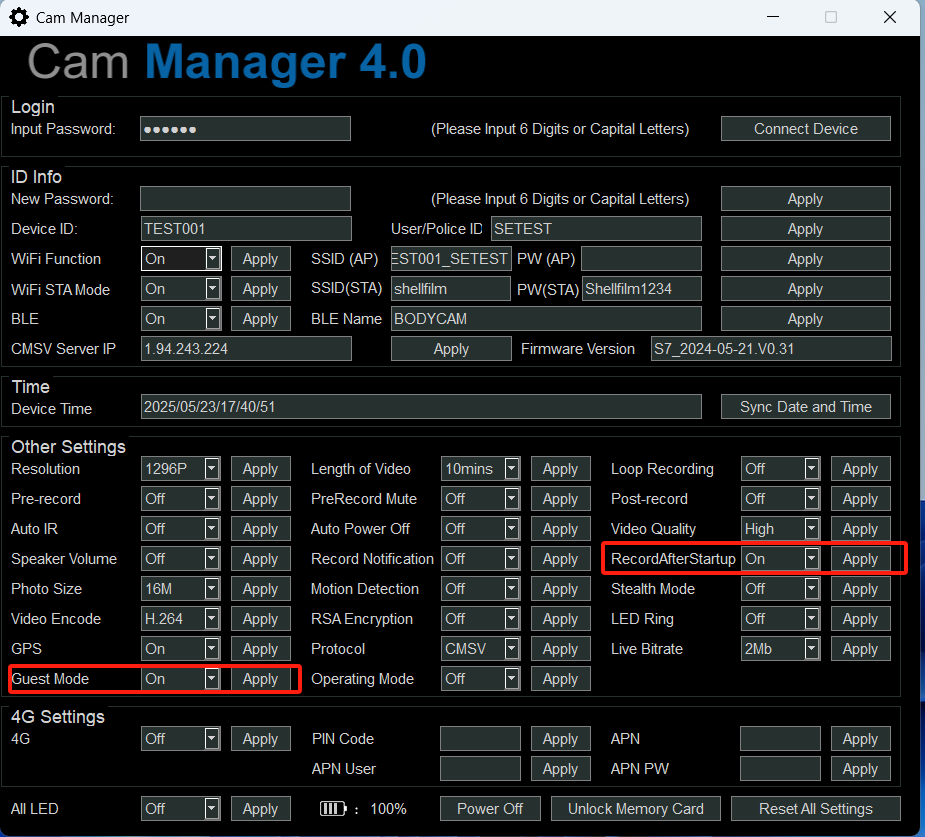Apply the Guest Mode setting

pyautogui.click(x=260, y=679)
